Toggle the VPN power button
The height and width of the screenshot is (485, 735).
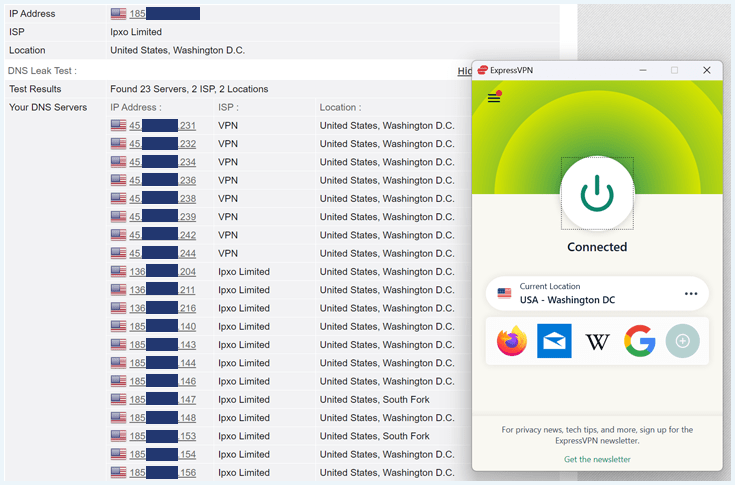[x=597, y=193]
